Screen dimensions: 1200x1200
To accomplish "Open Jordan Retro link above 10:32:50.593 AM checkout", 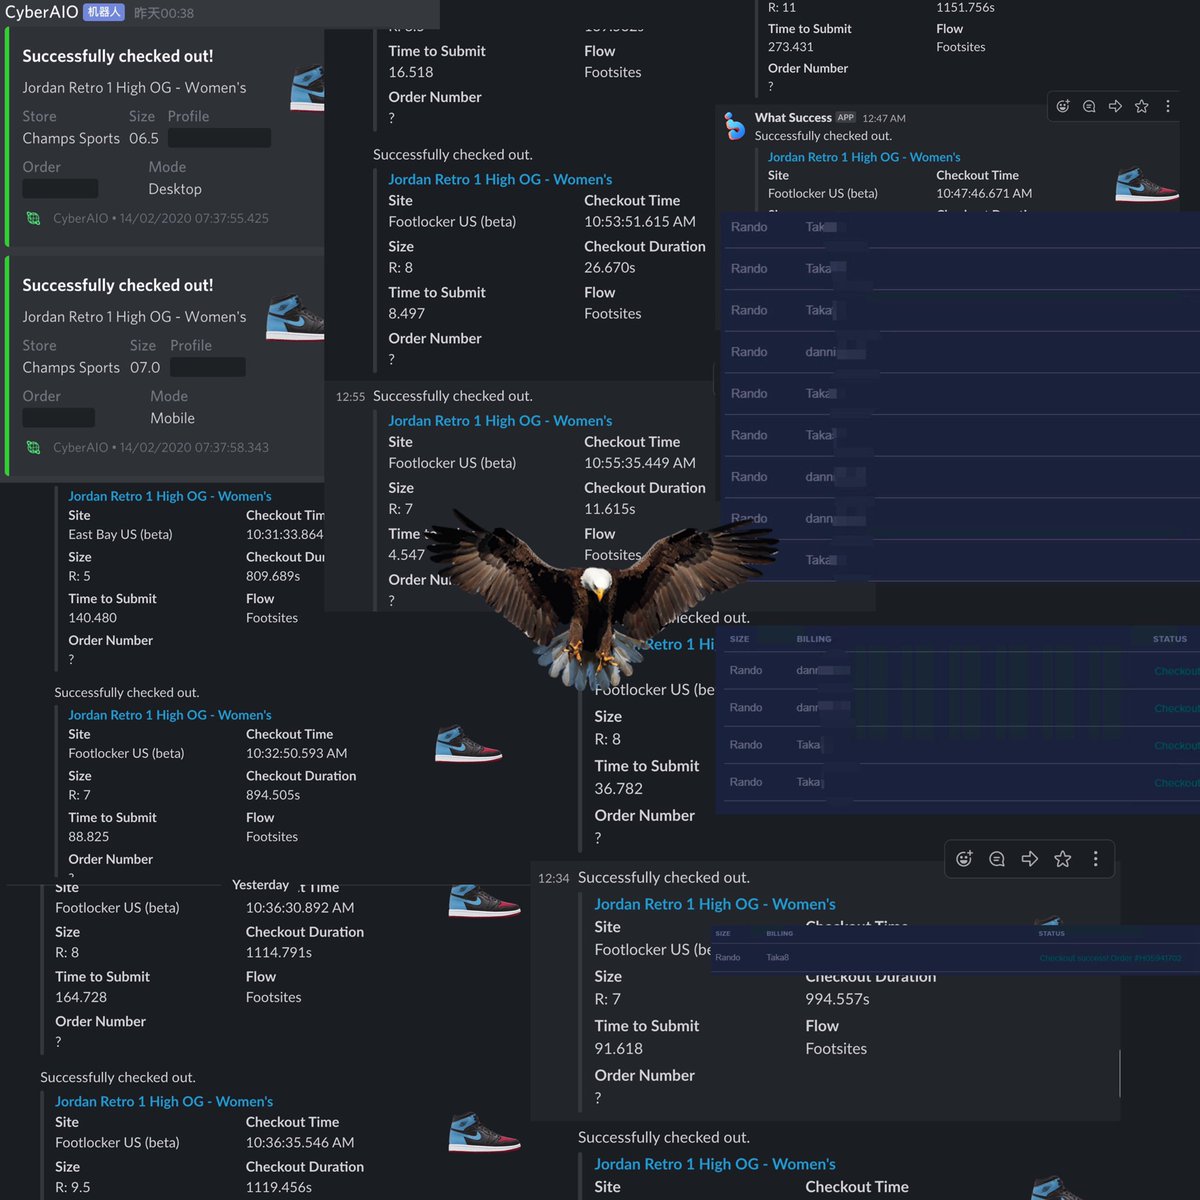I will [x=170, y=715].
